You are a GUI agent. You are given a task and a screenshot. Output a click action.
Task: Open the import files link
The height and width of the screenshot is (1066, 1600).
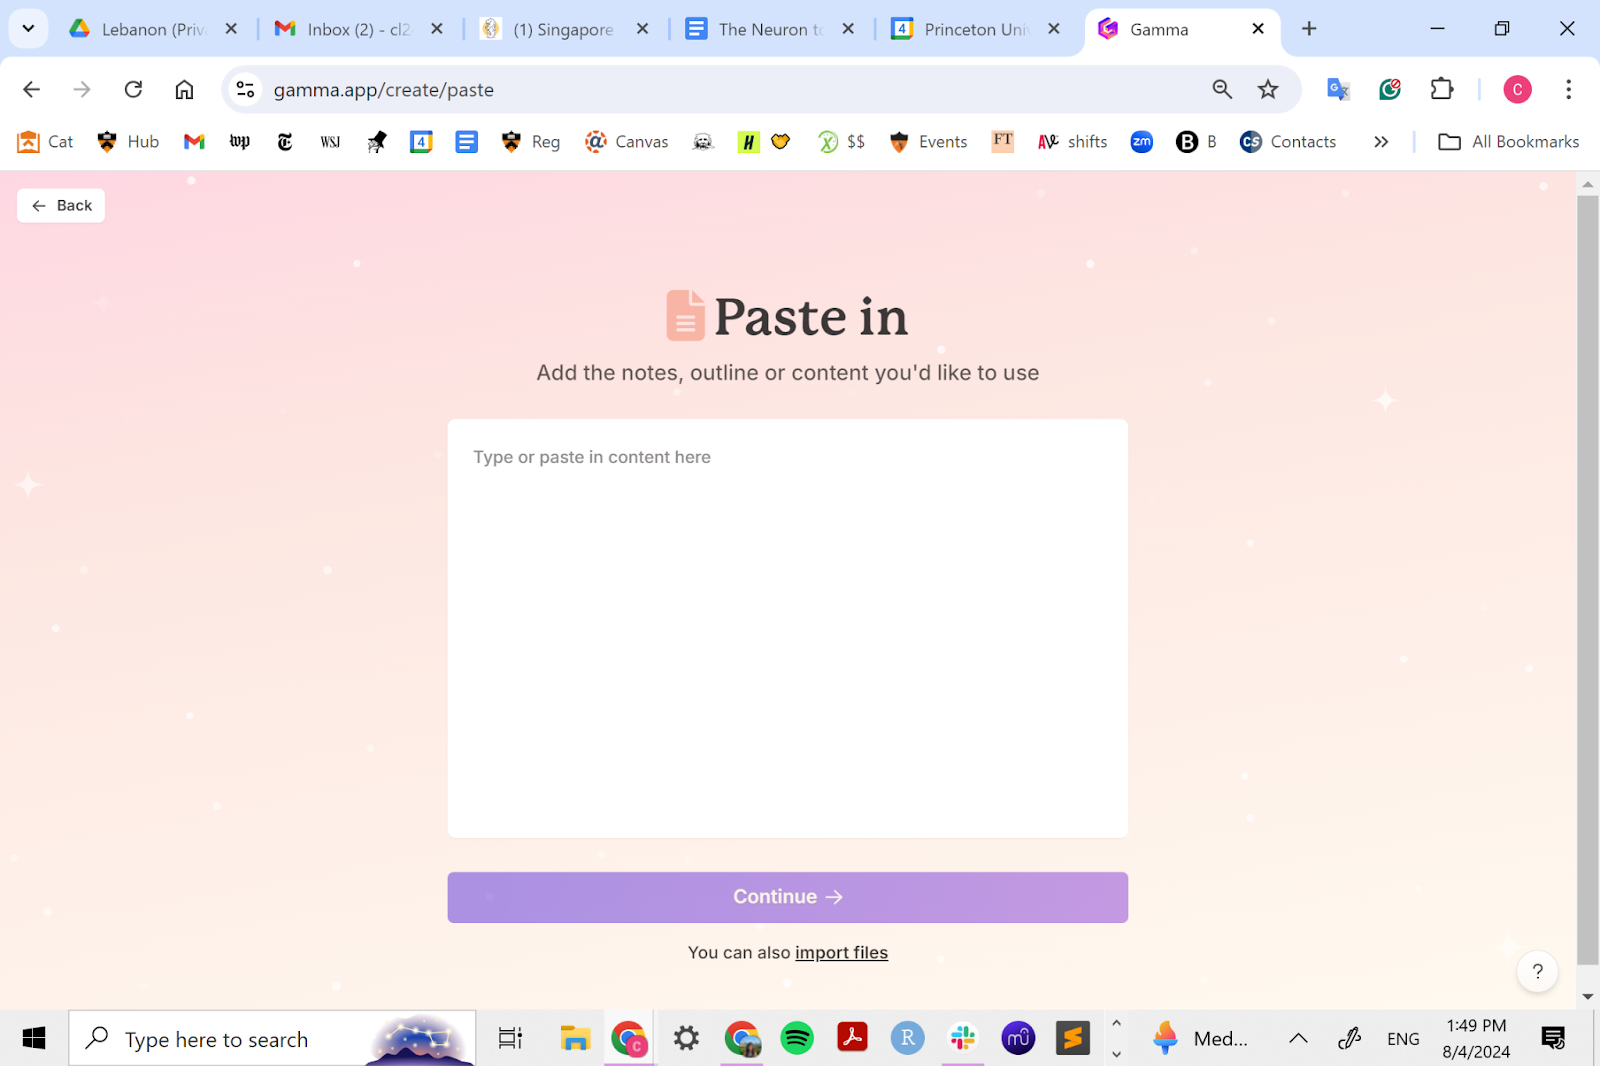tap(841, 953)
